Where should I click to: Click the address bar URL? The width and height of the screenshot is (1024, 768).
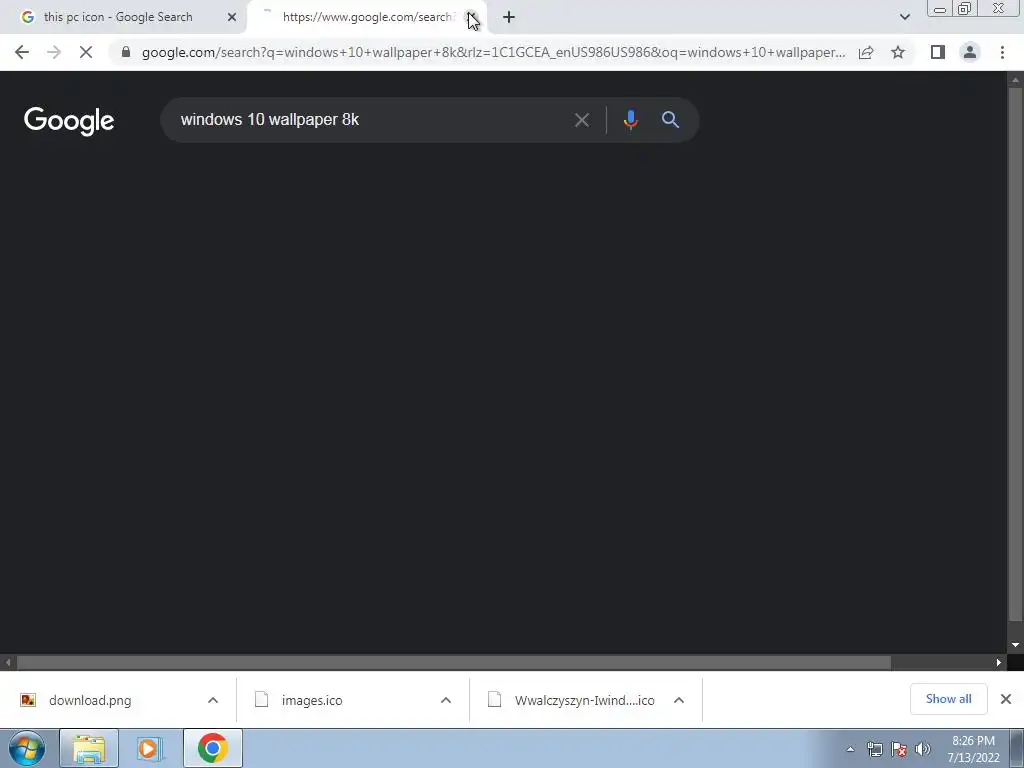tap(493, 52)
